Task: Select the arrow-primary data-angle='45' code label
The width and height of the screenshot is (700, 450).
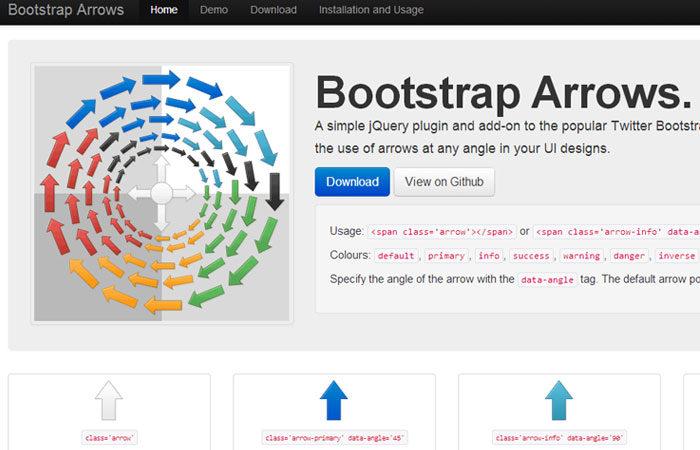Action: pos(334,438)
